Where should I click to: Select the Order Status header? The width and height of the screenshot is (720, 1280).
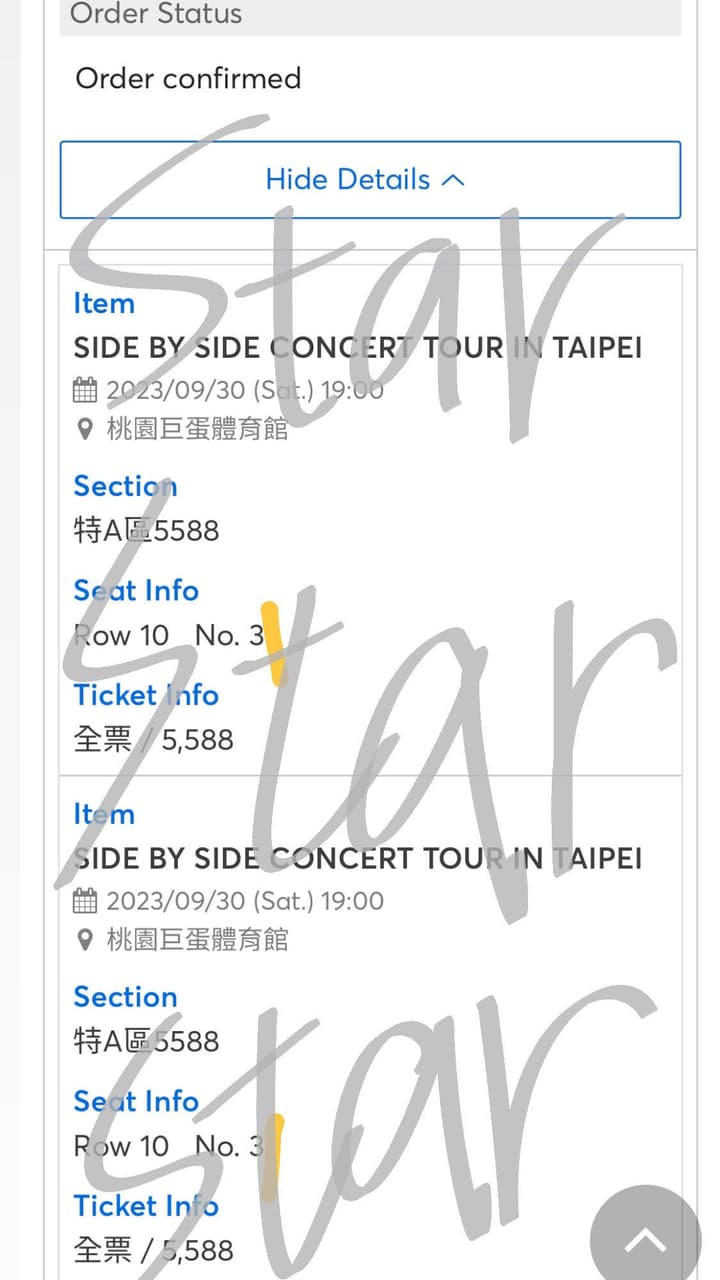156,15
